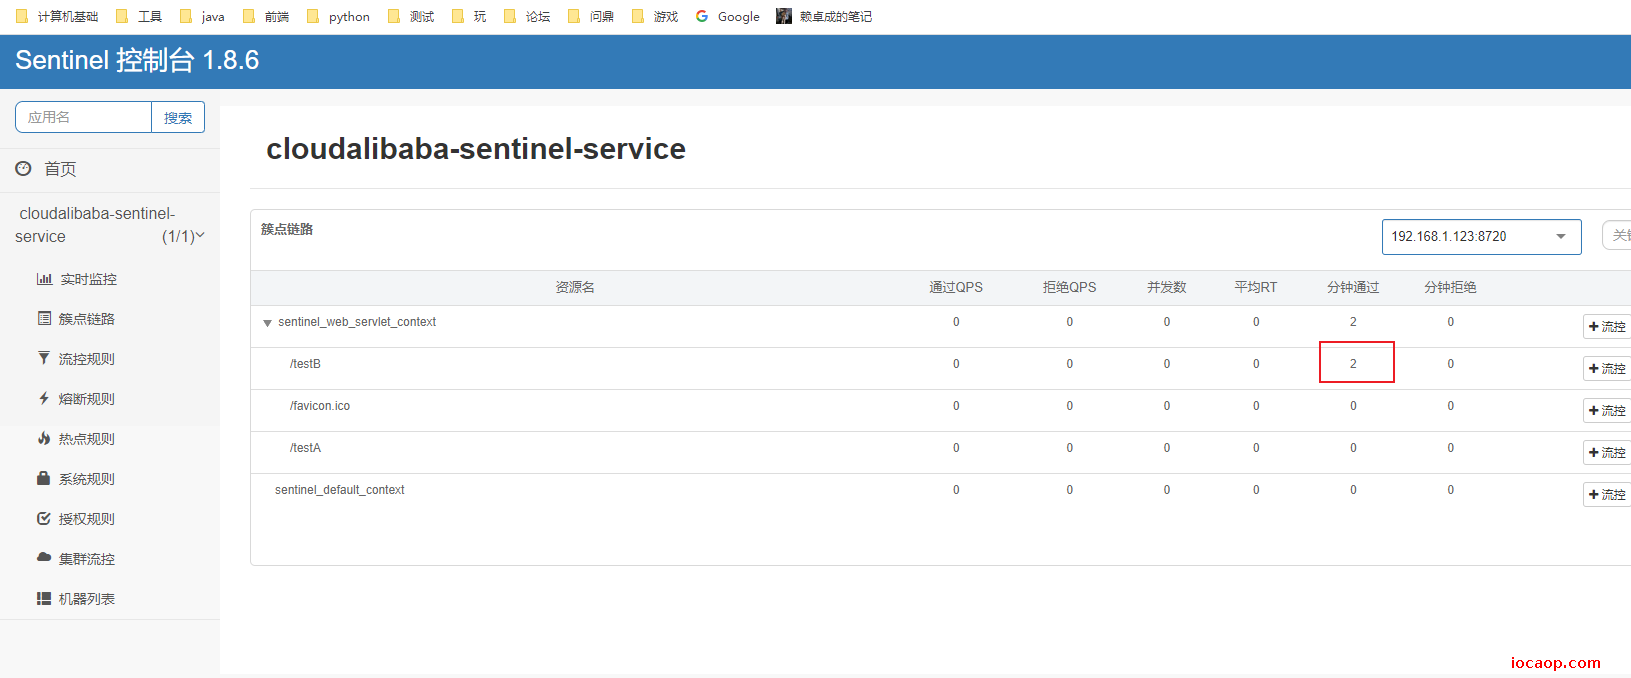The image size is (1631, 678).
Task: Open the python bookmark folder
Action: [338, 16]
